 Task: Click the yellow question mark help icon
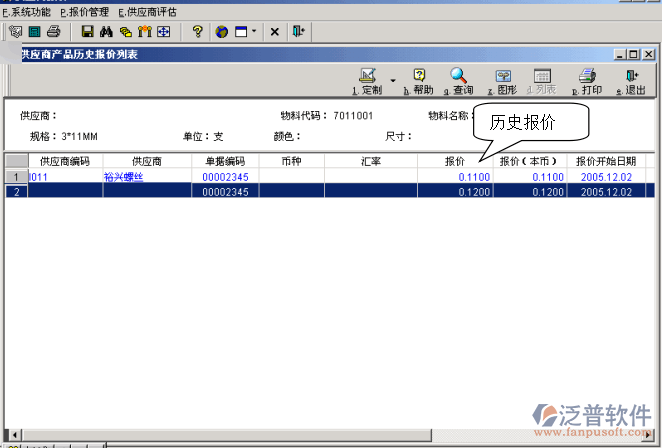pos(198,32)
